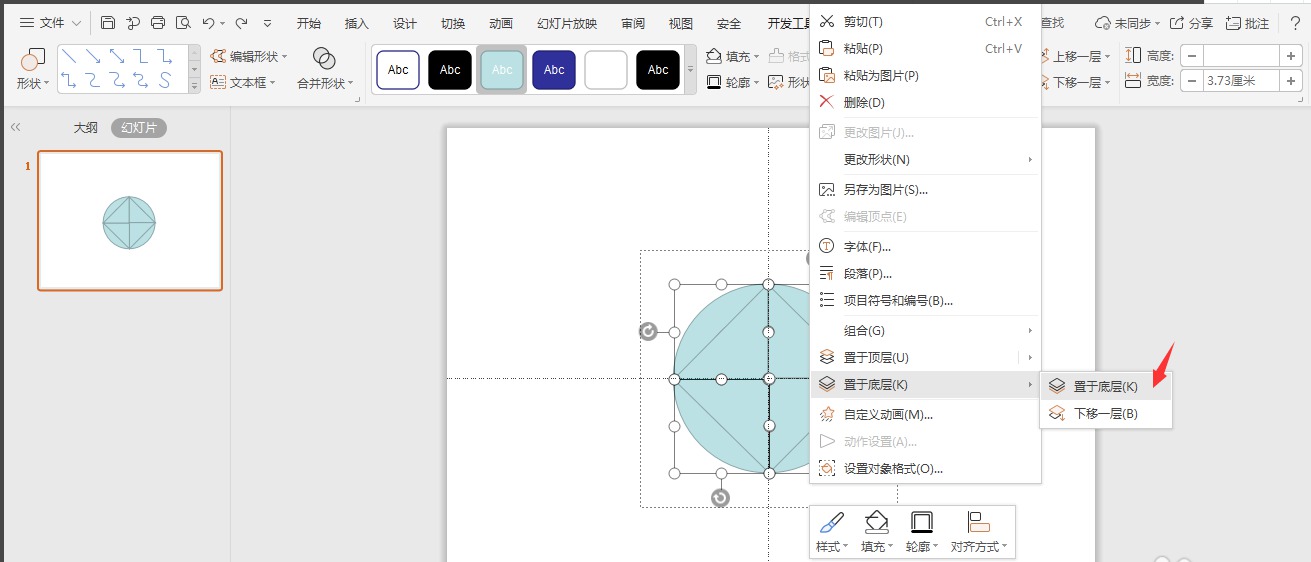Click the 宽度 width input showing 3.73厘米

(x=1242, y=81)
